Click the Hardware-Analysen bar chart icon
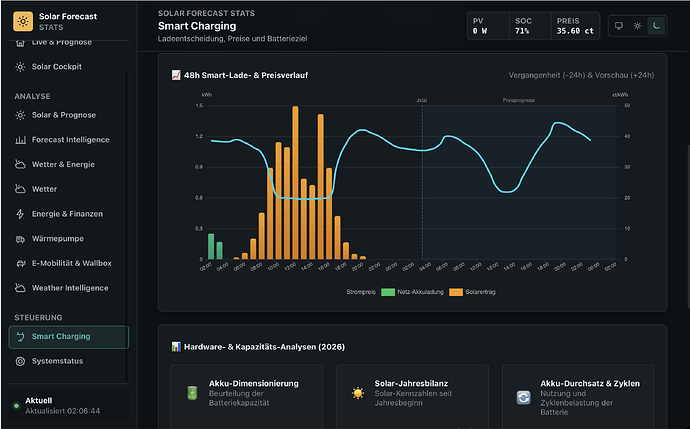690x429 pixels. [176, 347]
